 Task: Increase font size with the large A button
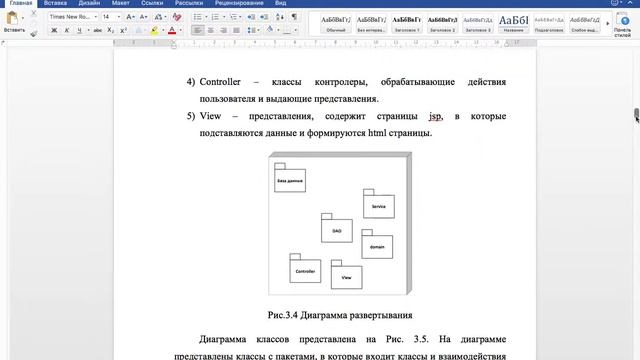click(130, 17)
